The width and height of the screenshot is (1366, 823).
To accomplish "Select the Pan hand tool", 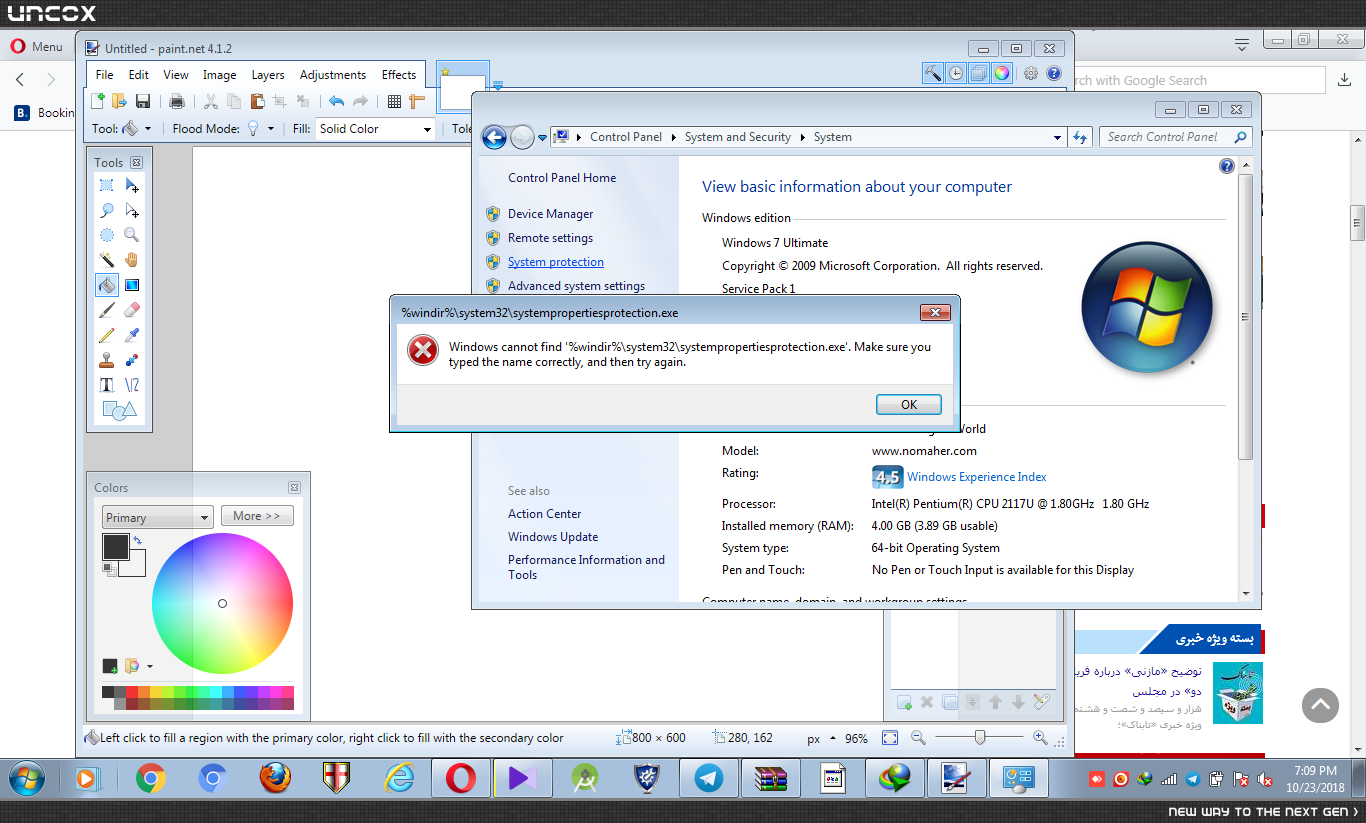I will 132,260.
